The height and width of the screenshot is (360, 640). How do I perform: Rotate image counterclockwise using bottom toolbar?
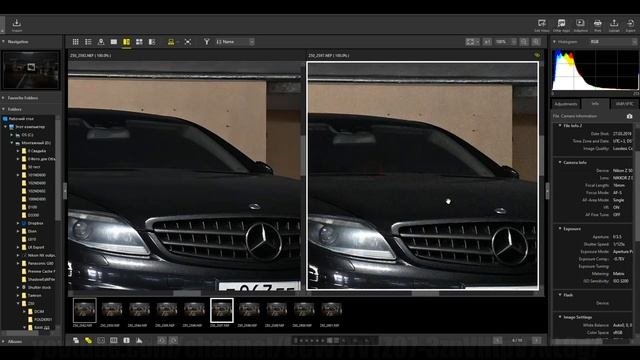point(162,340)
